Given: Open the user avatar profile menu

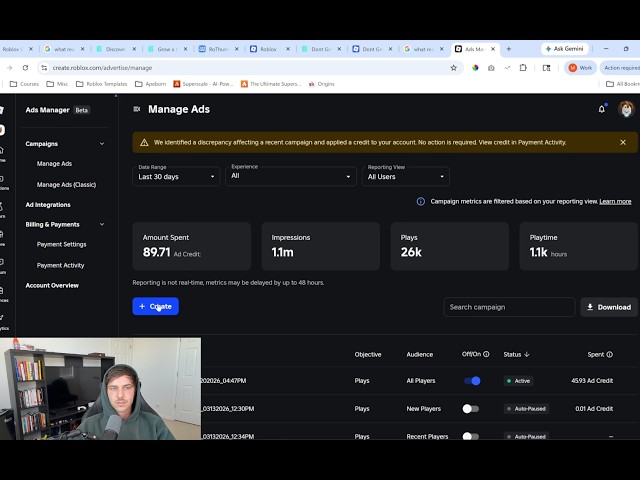Looking at the screenshot, I should (x=626, y=109).
